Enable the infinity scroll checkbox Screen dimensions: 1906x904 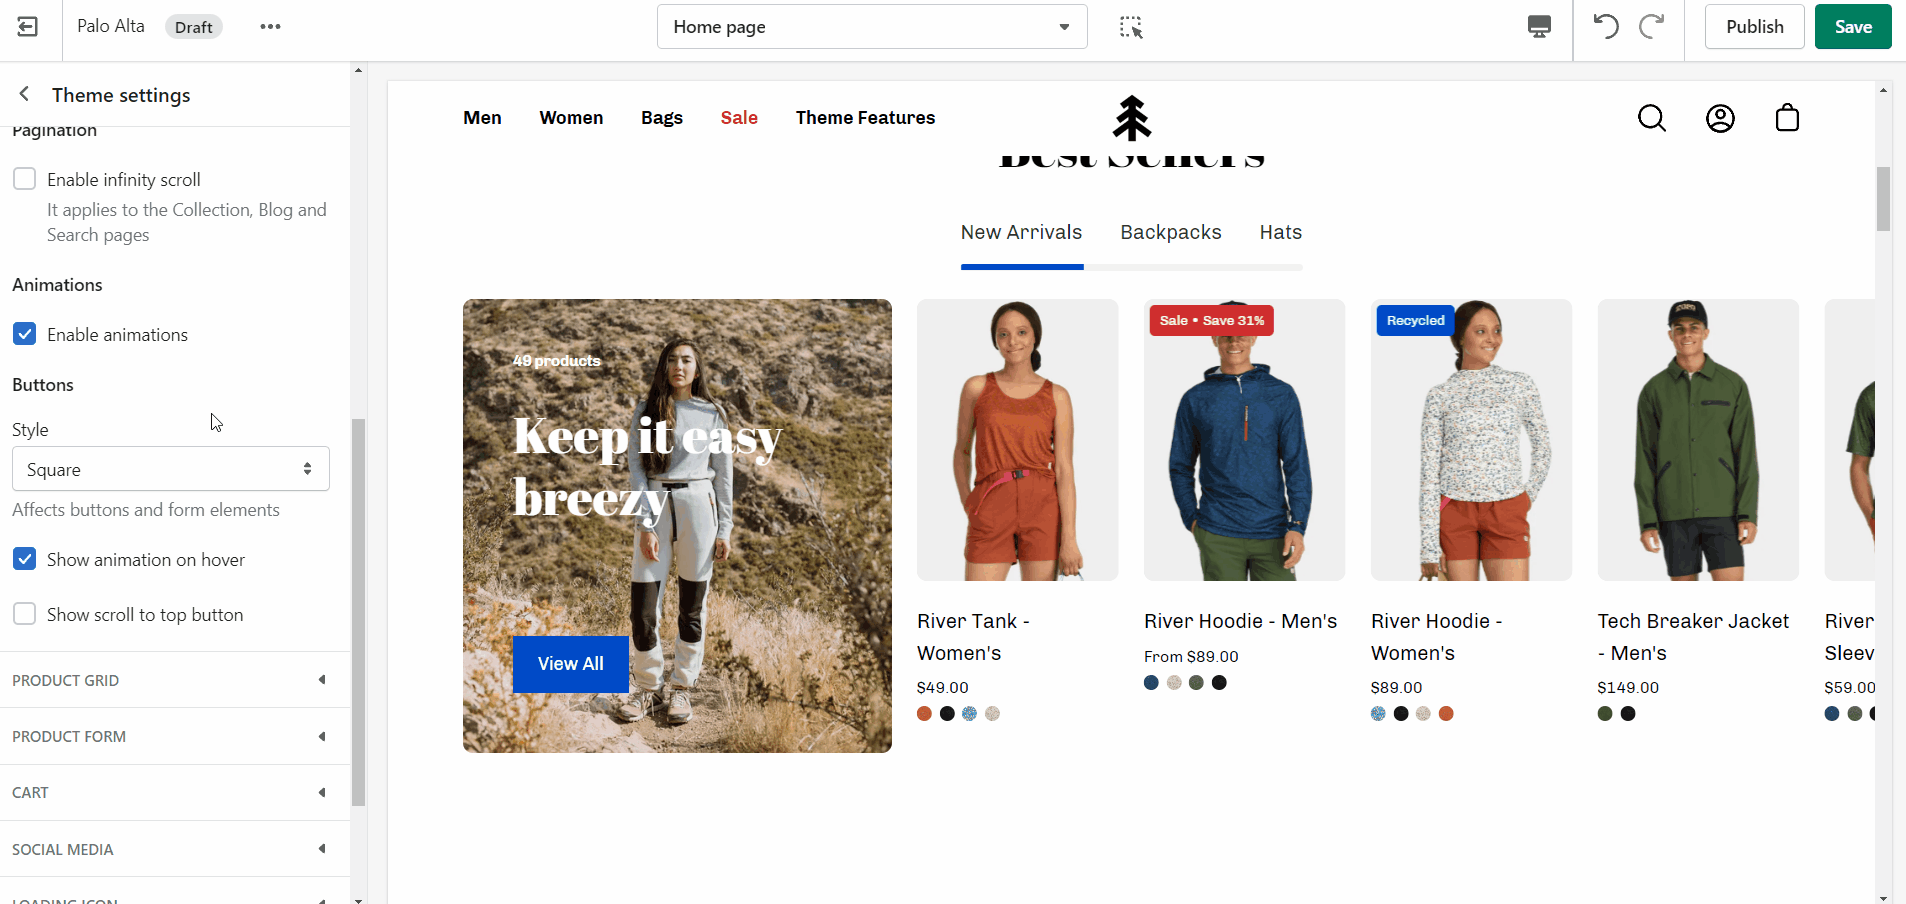click(x=25, y=179)
